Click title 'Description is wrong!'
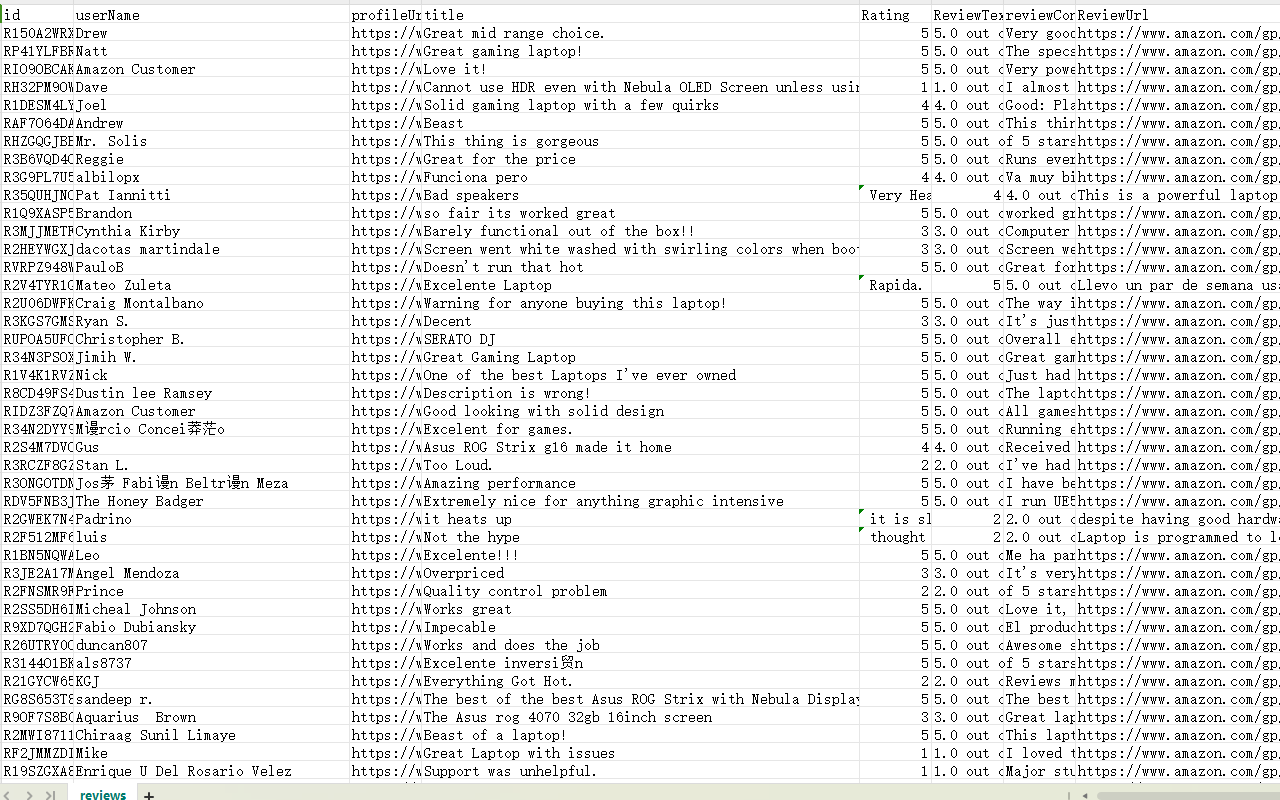1280x800 pixels. click(641, 393)
